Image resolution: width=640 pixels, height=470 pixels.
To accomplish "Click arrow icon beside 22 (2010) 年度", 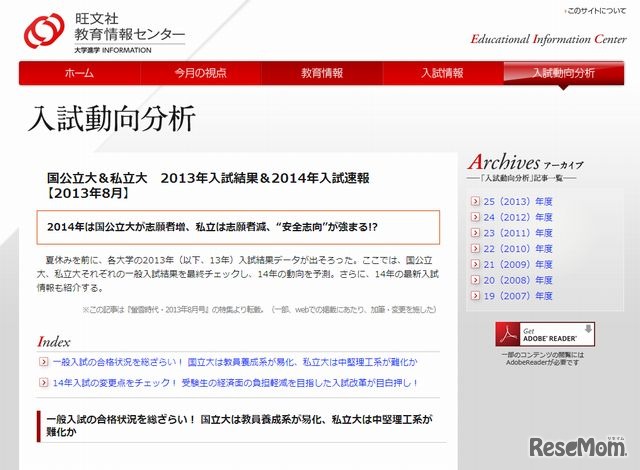I will (475, 248).
